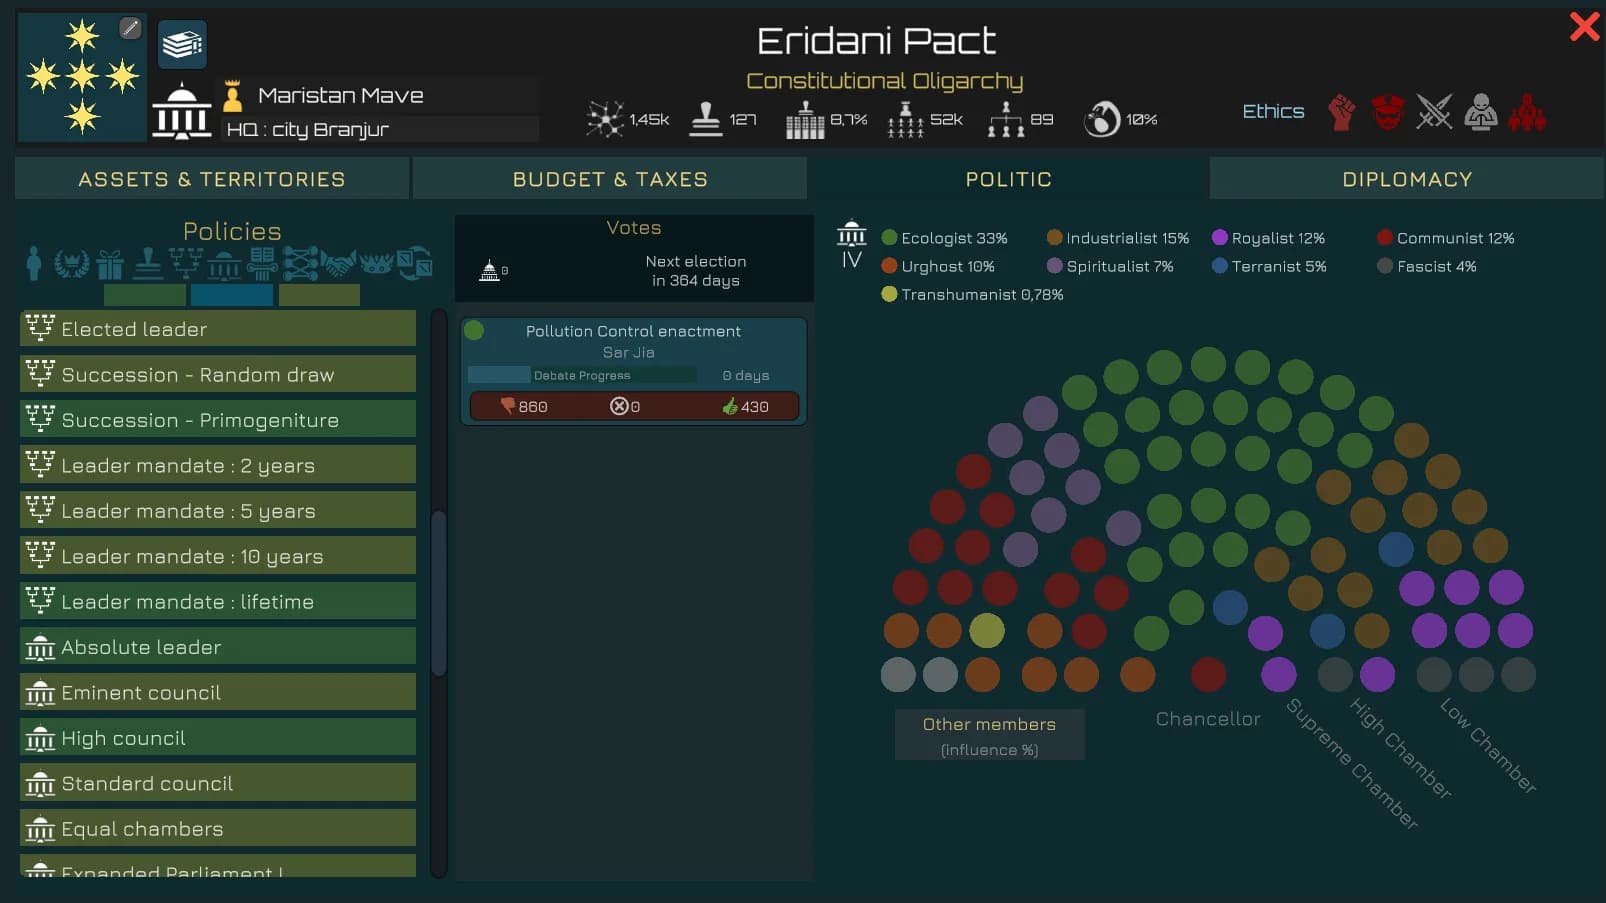
Task: Open the Budget & Taxes tab
Action: coord(610,179)
